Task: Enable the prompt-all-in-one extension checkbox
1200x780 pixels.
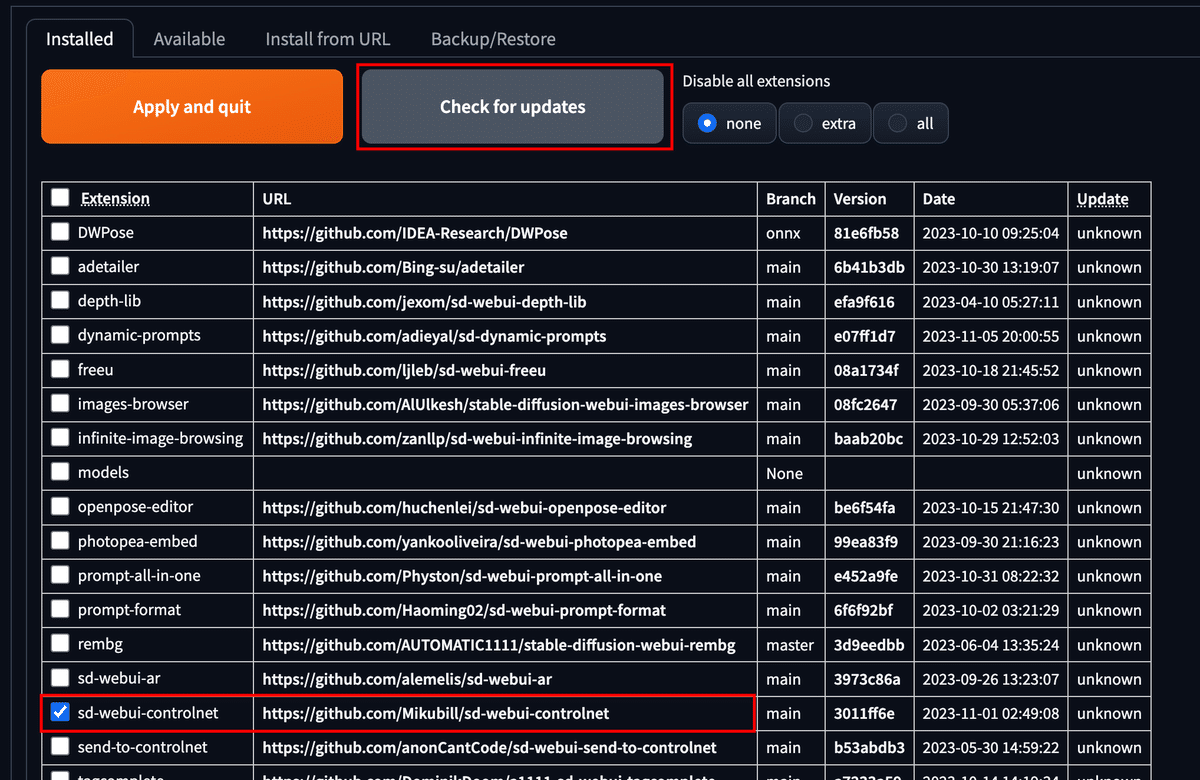Action: (61, 575)
